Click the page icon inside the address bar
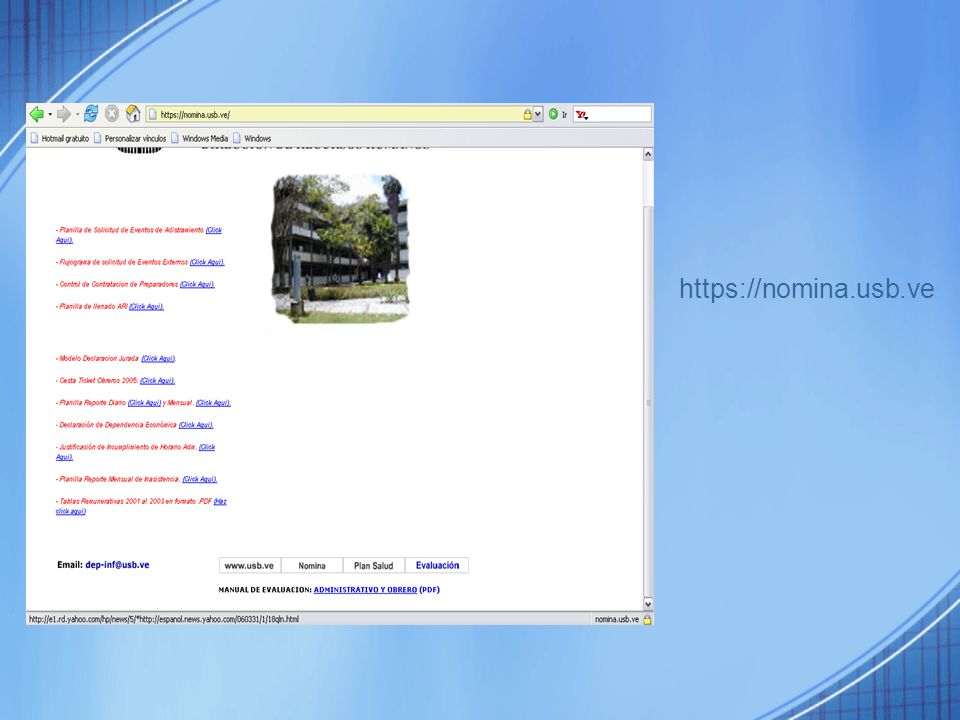The height and width of the screenshot is (720, 960). click(x=153, y=114)
